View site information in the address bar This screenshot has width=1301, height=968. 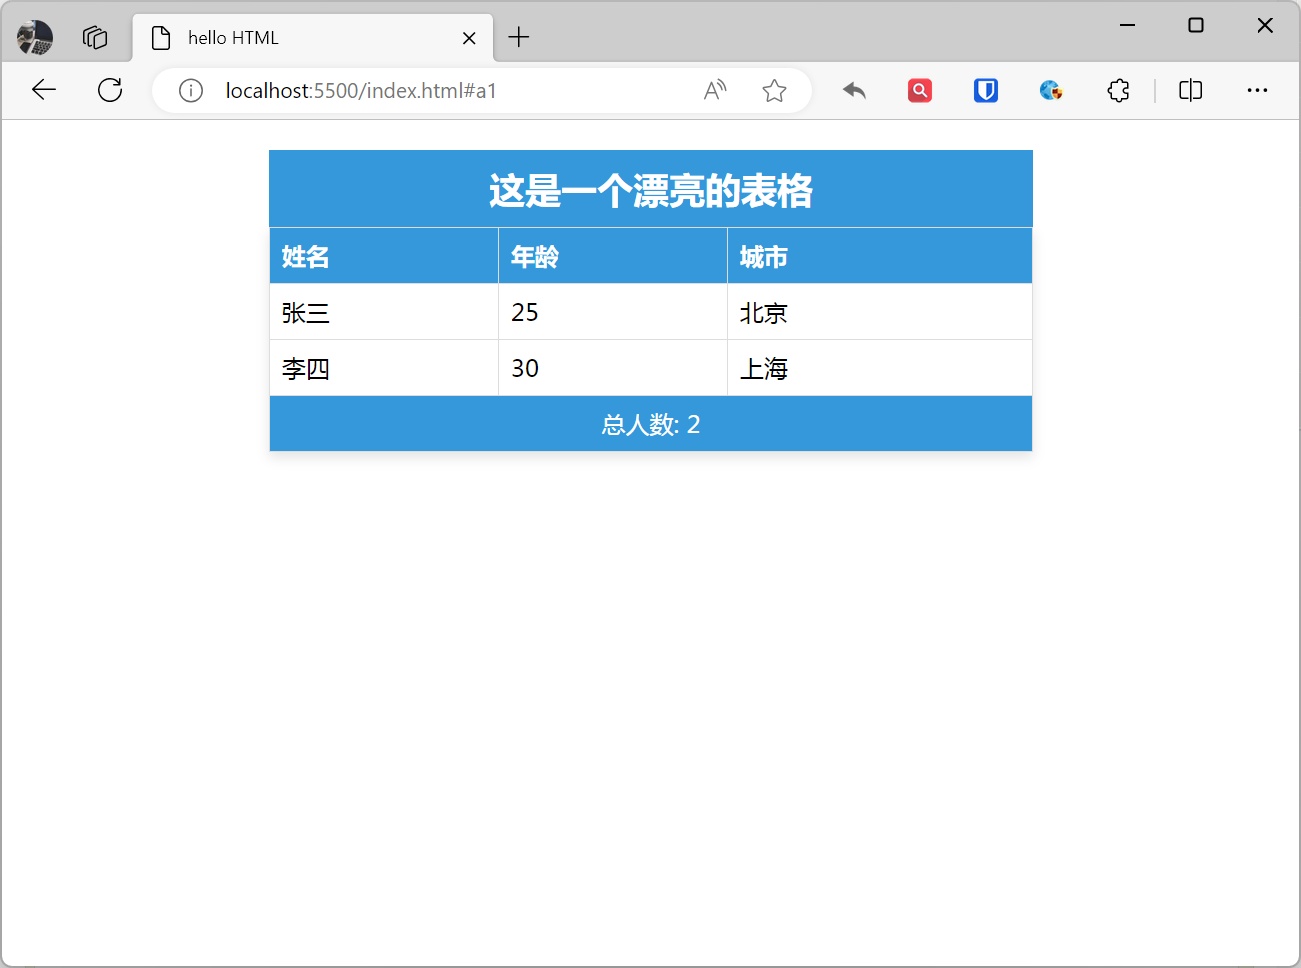click(x=191, y=90)
